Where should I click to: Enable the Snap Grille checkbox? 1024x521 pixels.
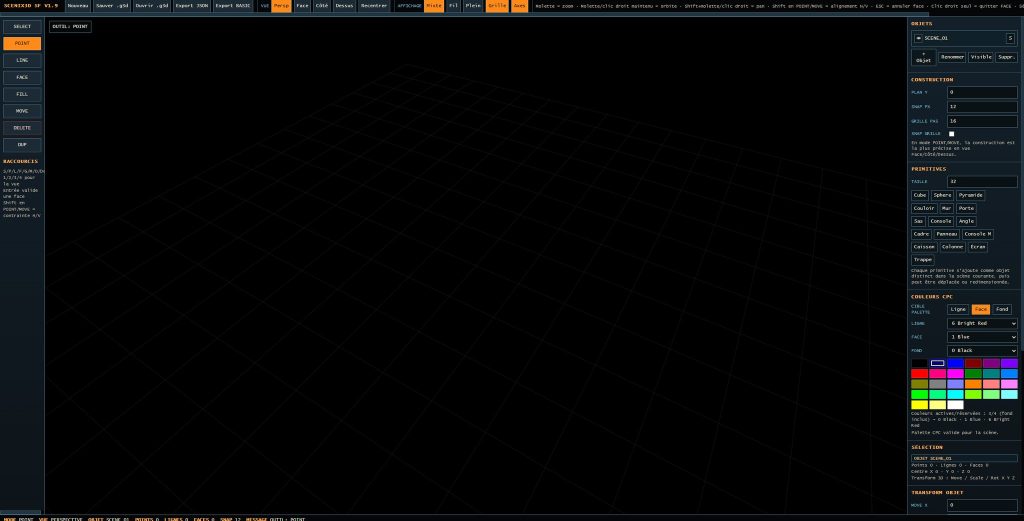pyautogui.click(x=951, y=134)
